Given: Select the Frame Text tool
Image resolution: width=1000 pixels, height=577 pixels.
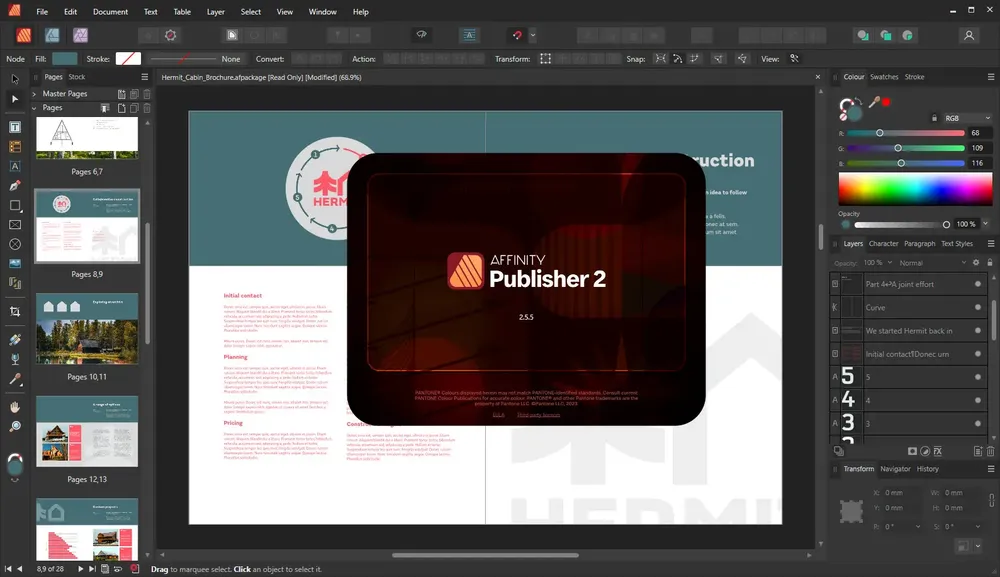Looking at the screenshot, I should [15, 127].
